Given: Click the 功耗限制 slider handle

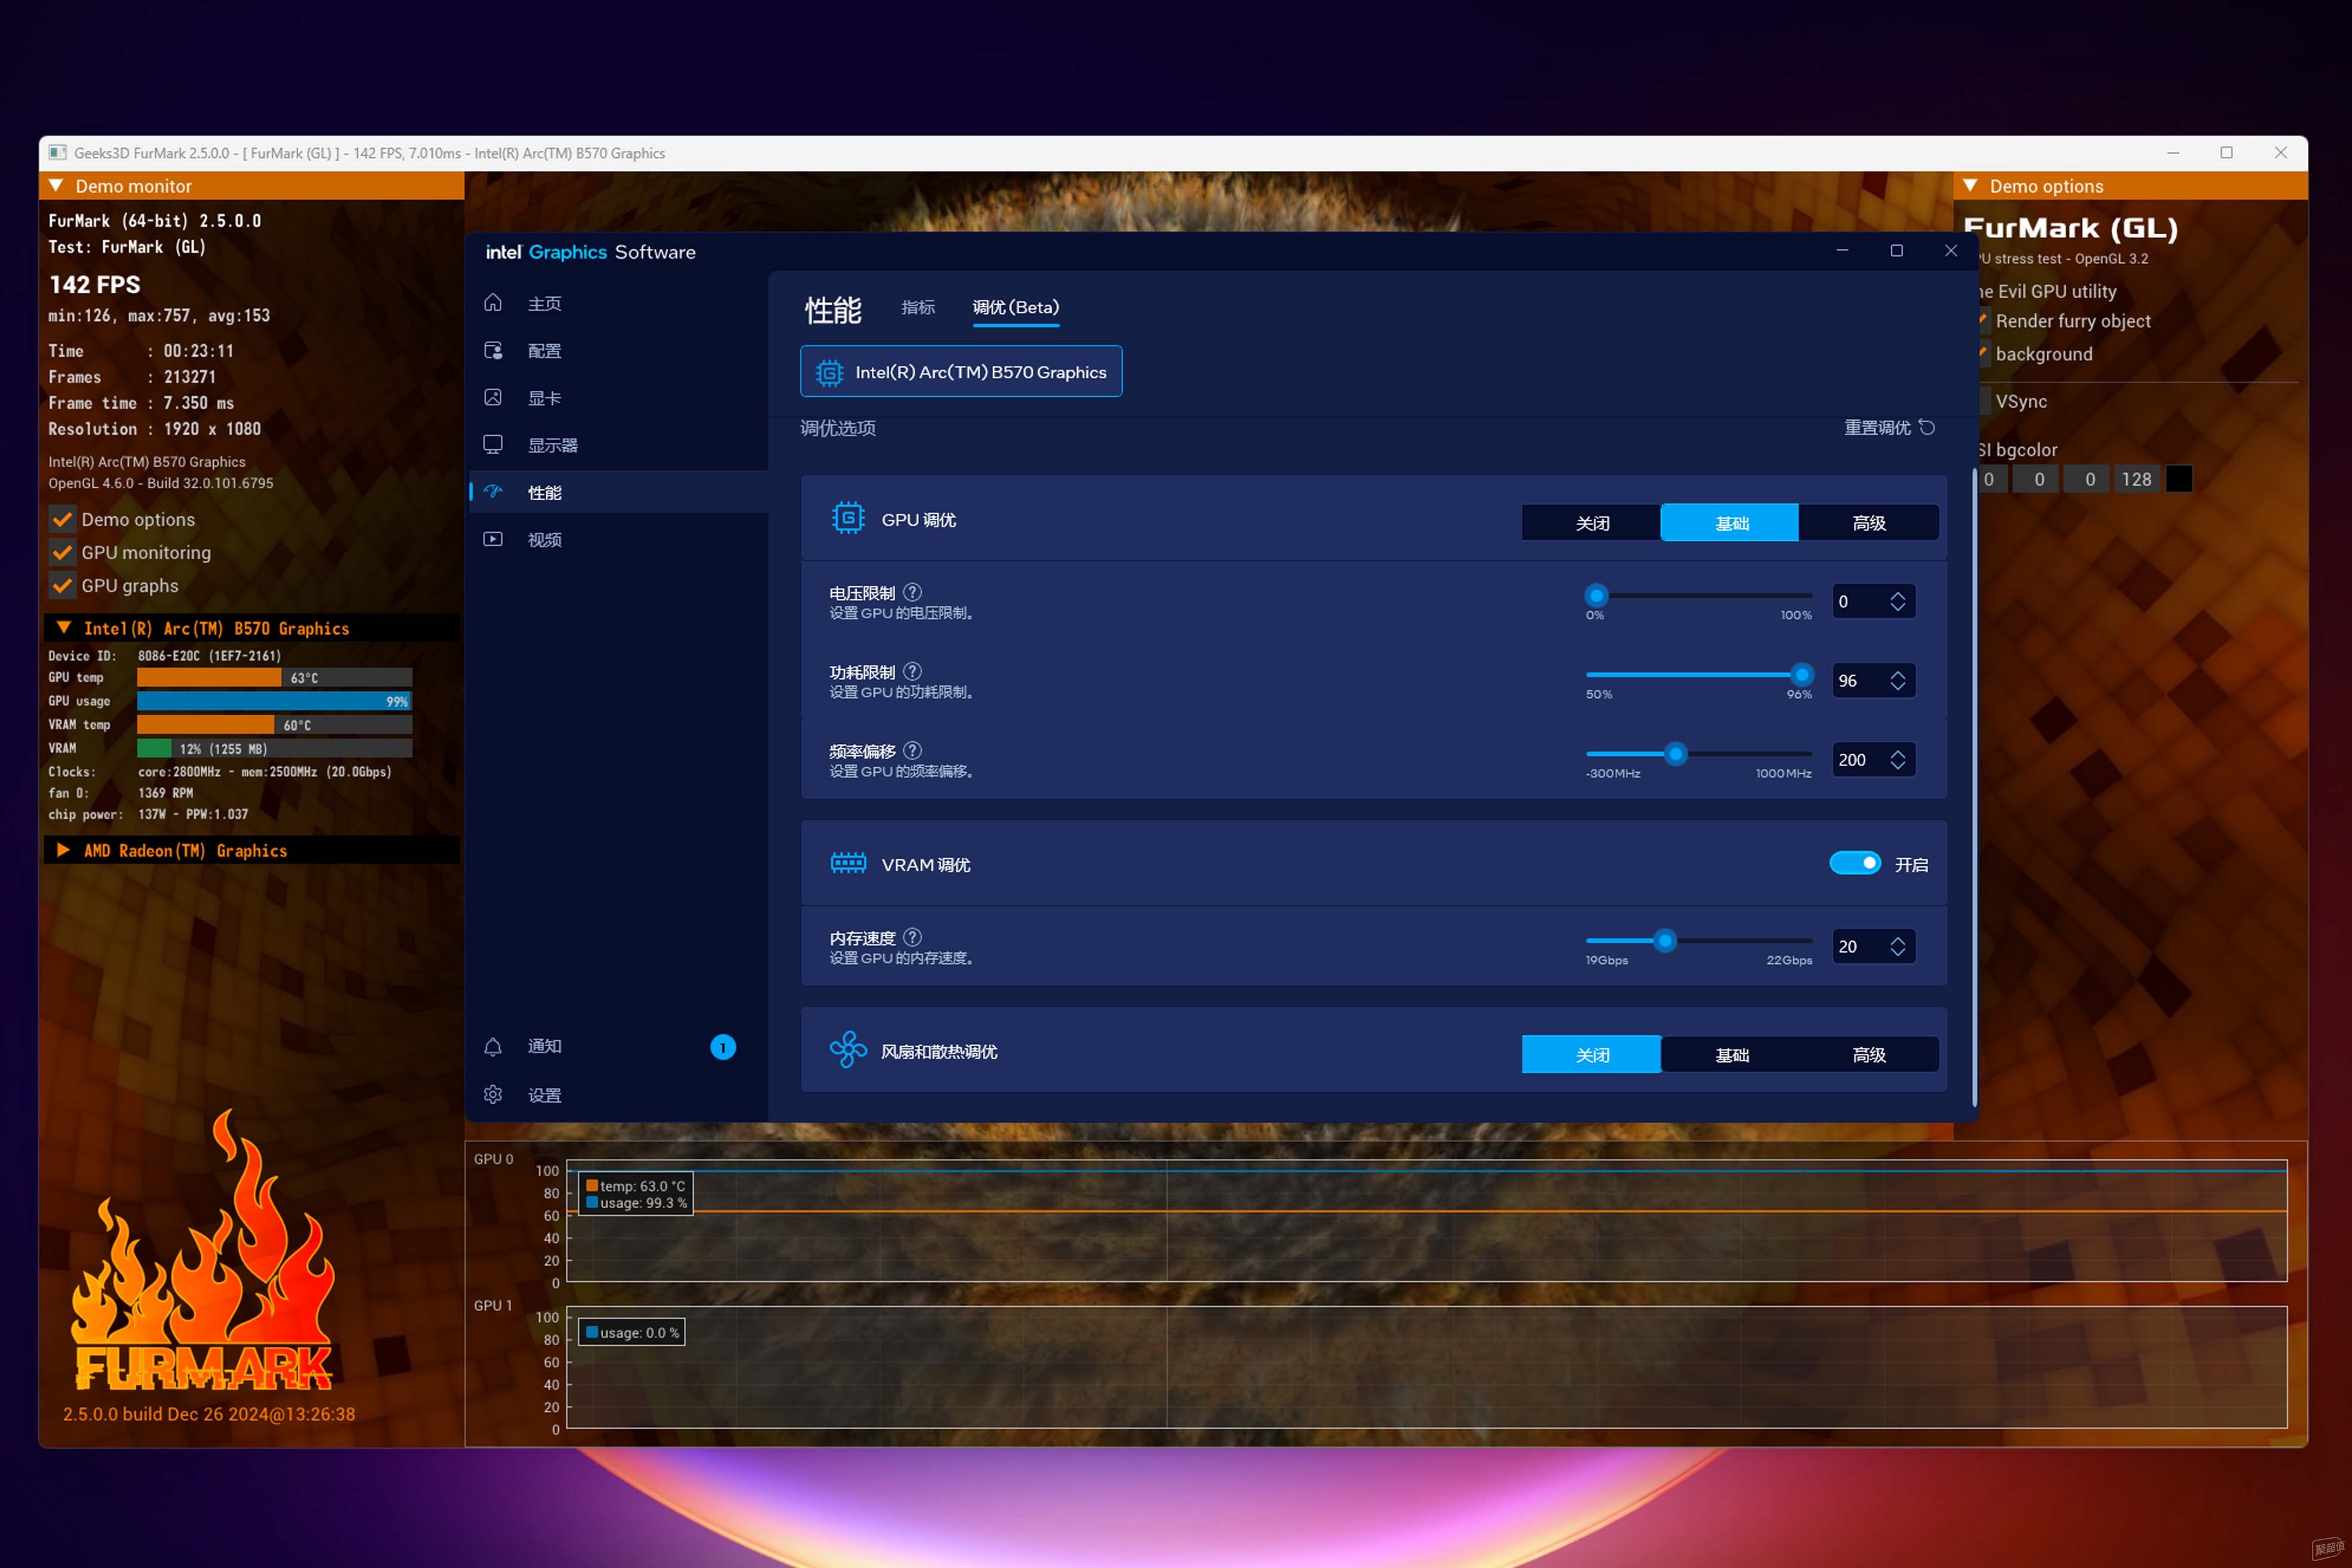Looking at the screenshot, I should (1801, 674).
